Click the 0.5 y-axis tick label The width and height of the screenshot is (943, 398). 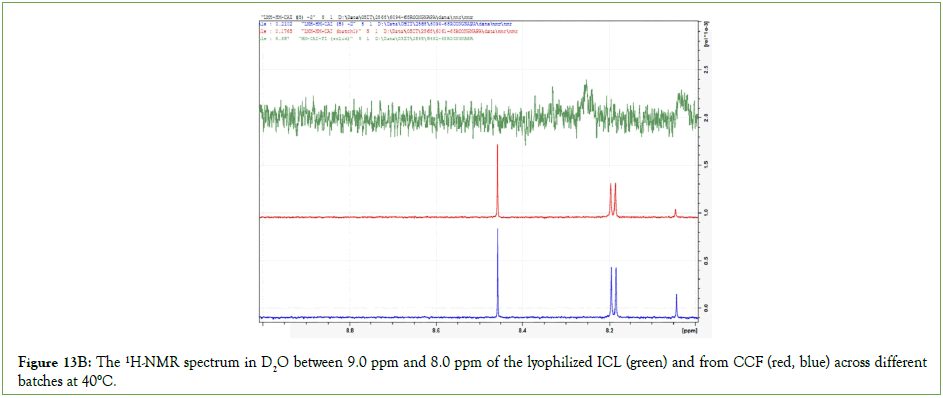[x=707, y=260]
